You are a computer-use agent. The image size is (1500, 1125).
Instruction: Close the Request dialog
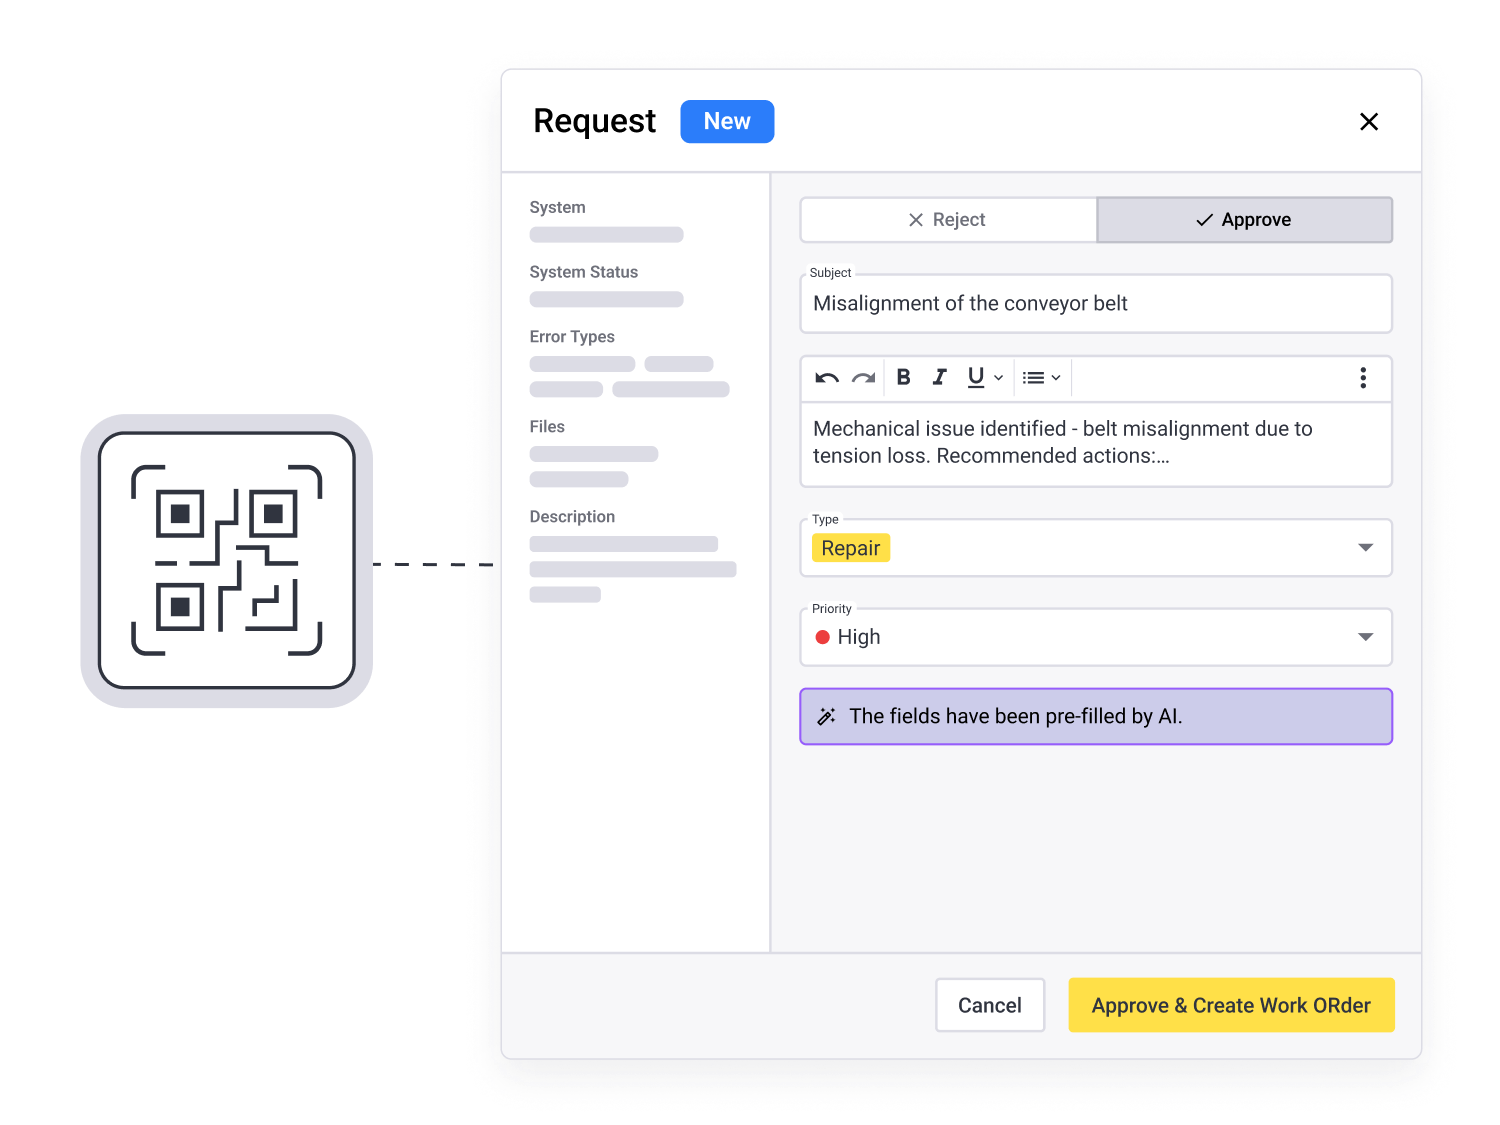(1369, 122)
